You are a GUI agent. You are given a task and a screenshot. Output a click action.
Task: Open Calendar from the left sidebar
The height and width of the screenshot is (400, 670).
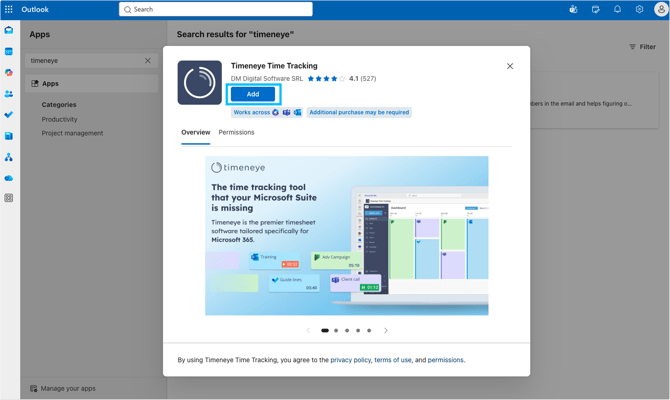coord(9,52)
